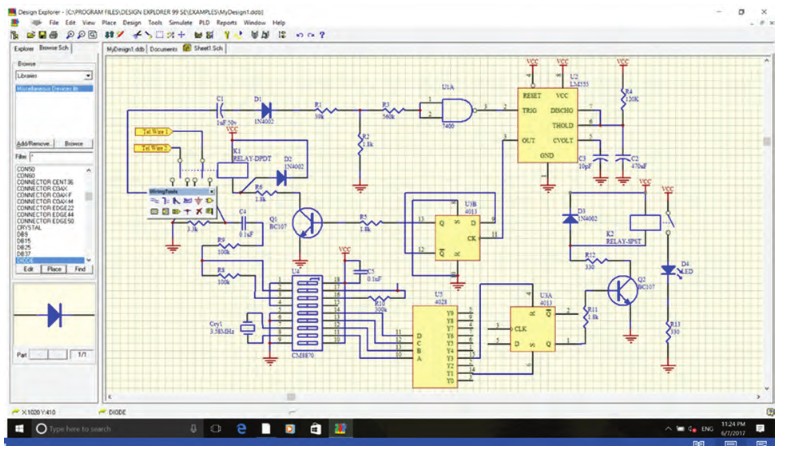This screenshot has width=788, height=451.
Task: Click the component list scrollbar down arrow
Action: point(89,260)
